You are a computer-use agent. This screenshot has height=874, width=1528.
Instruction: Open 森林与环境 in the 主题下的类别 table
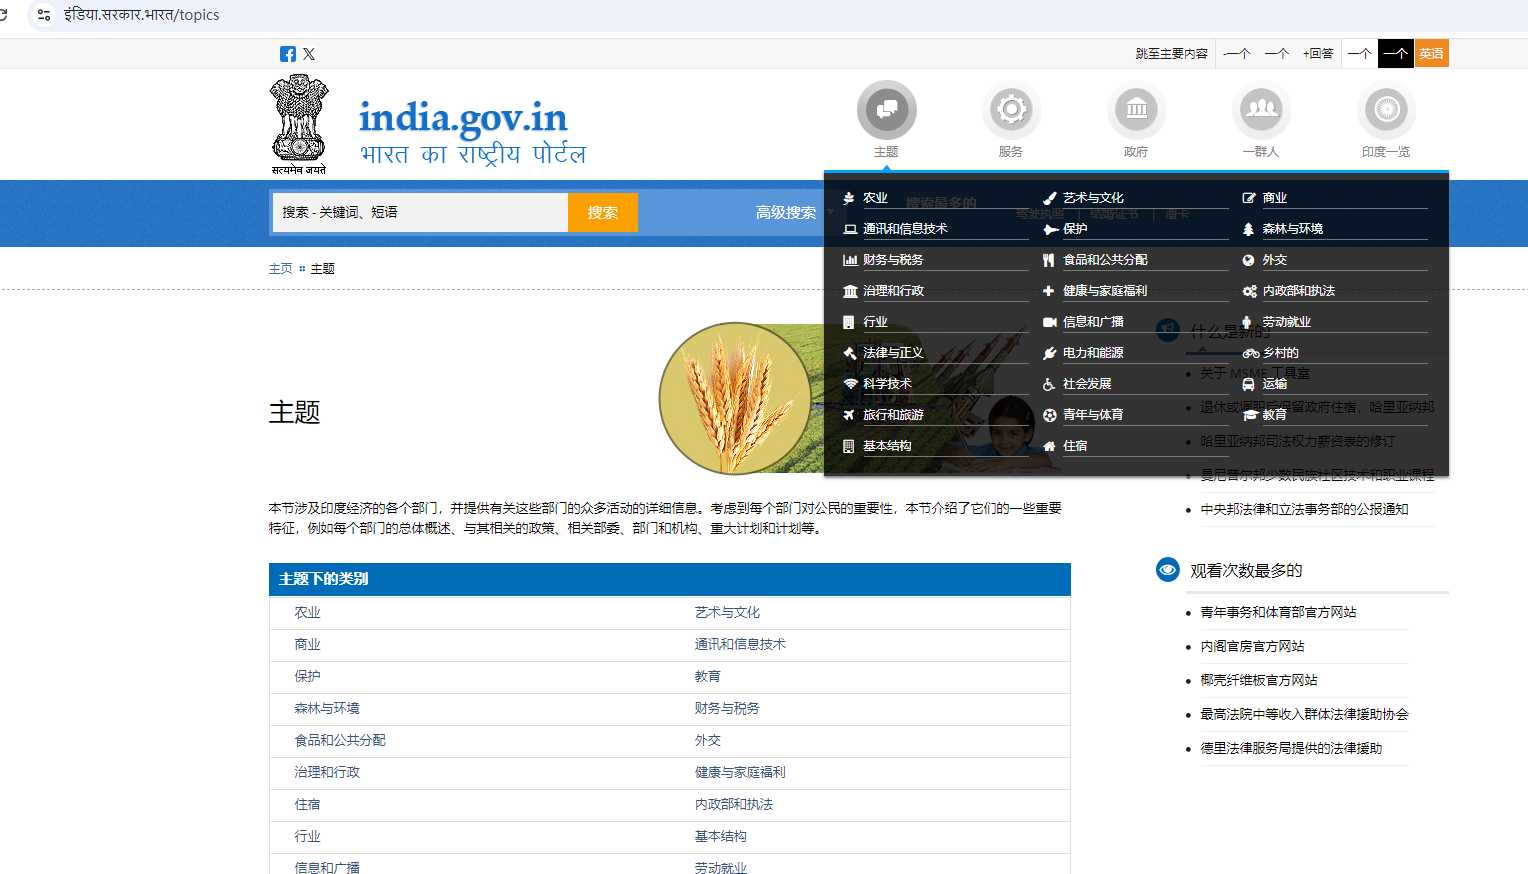pyautogui.click(x=327, y=709)
